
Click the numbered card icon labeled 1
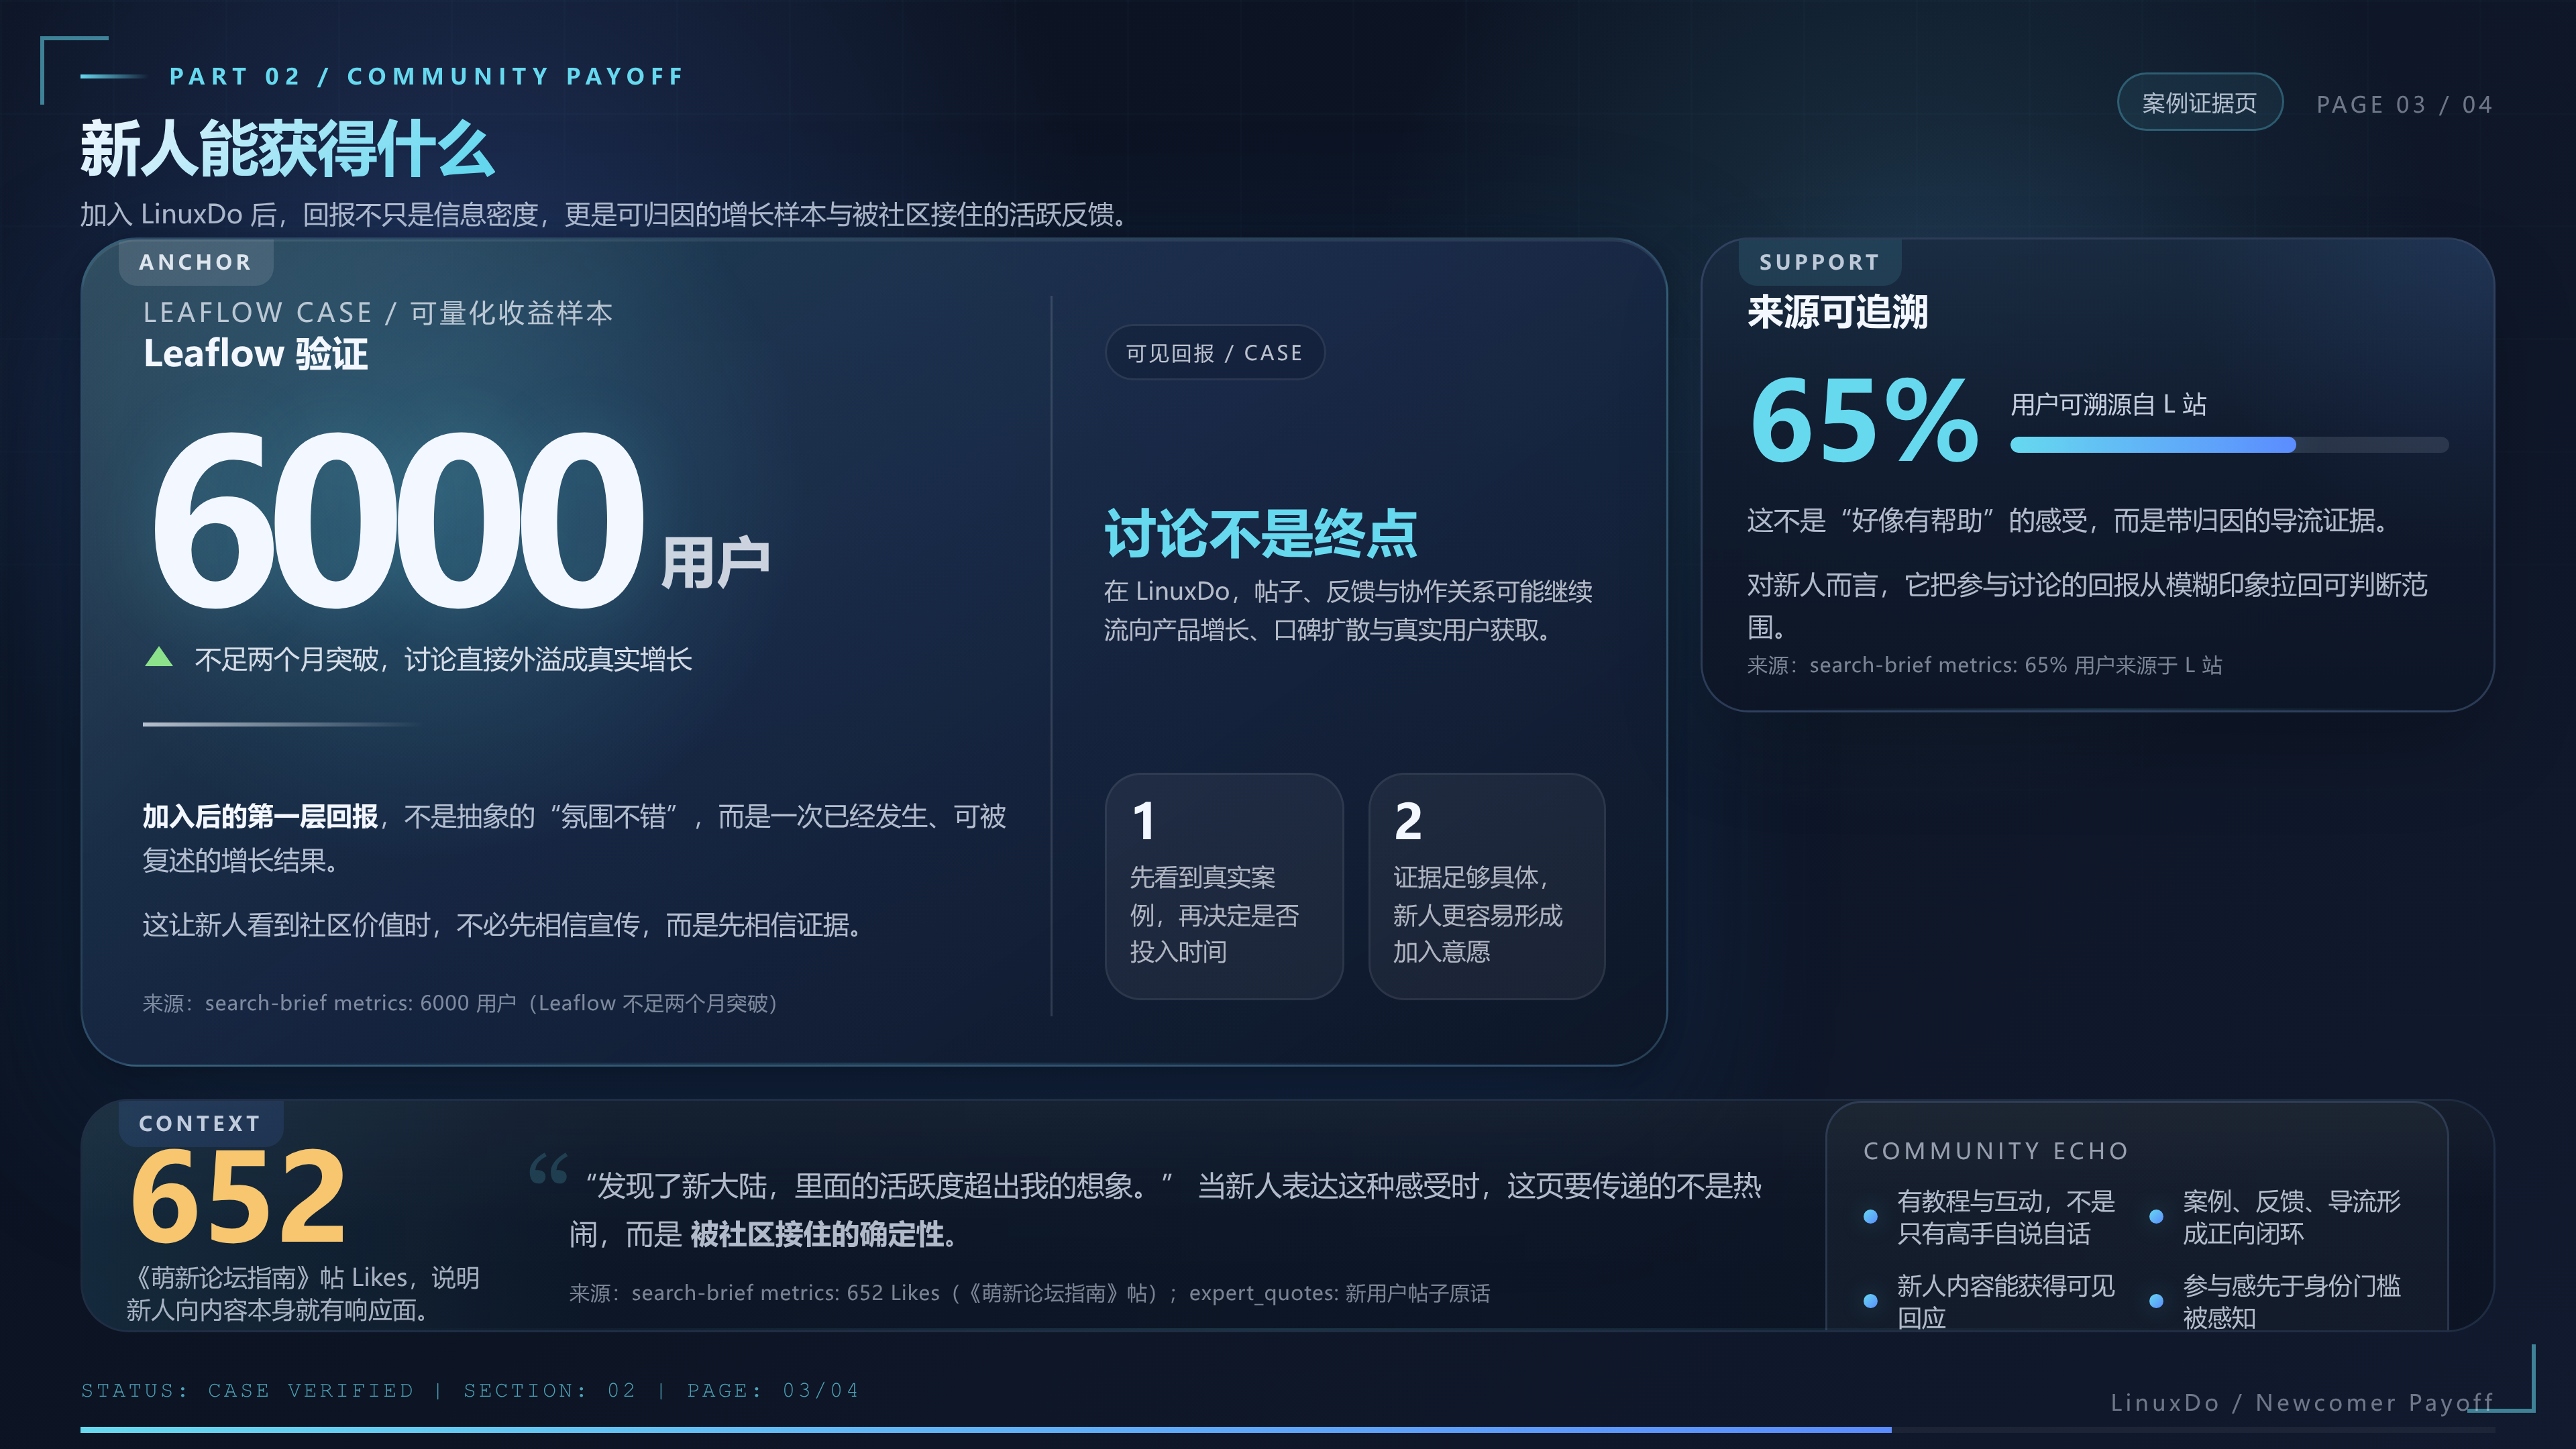click(1145, 821)
